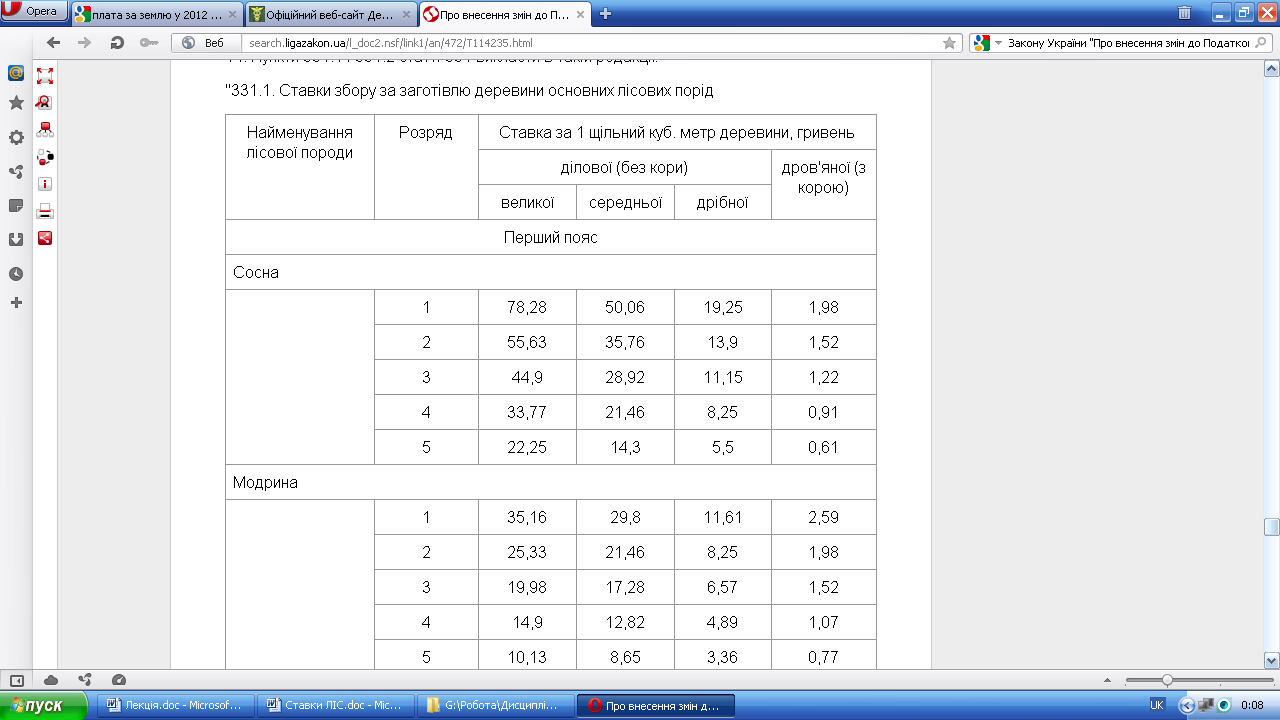Toggle the panels sidebar button at bottom-left
This screenshot has height=720, width=1280.
coord(16,679)
